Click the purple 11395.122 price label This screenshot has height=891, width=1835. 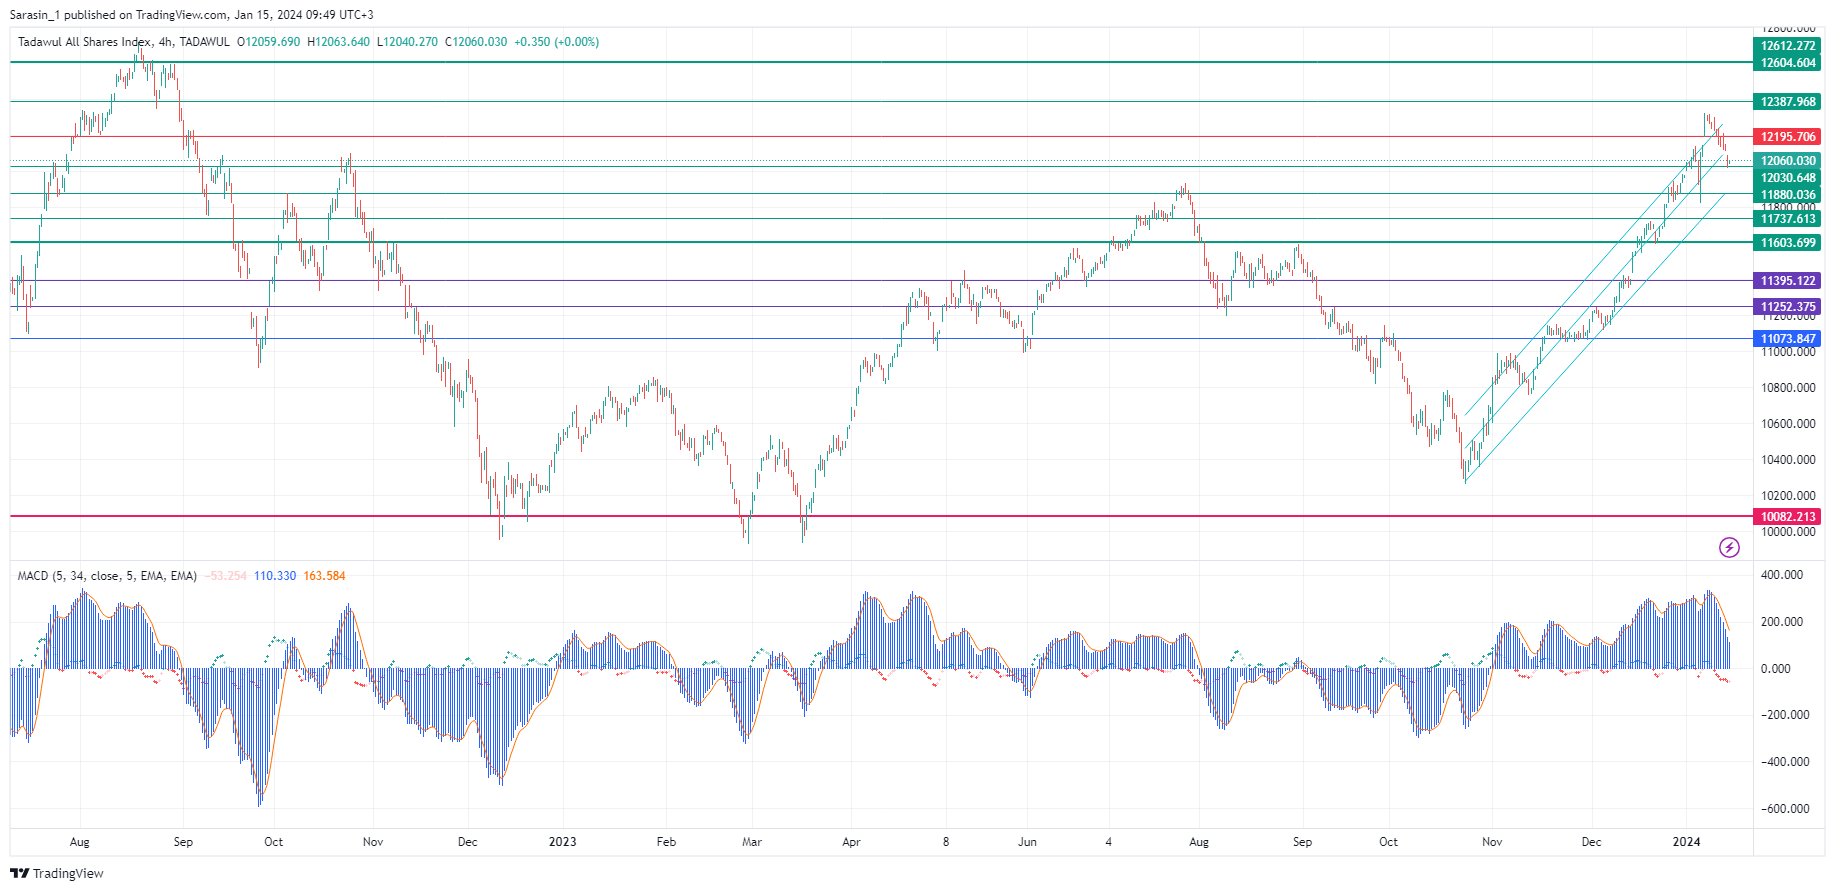click(x=1788, y=281)
